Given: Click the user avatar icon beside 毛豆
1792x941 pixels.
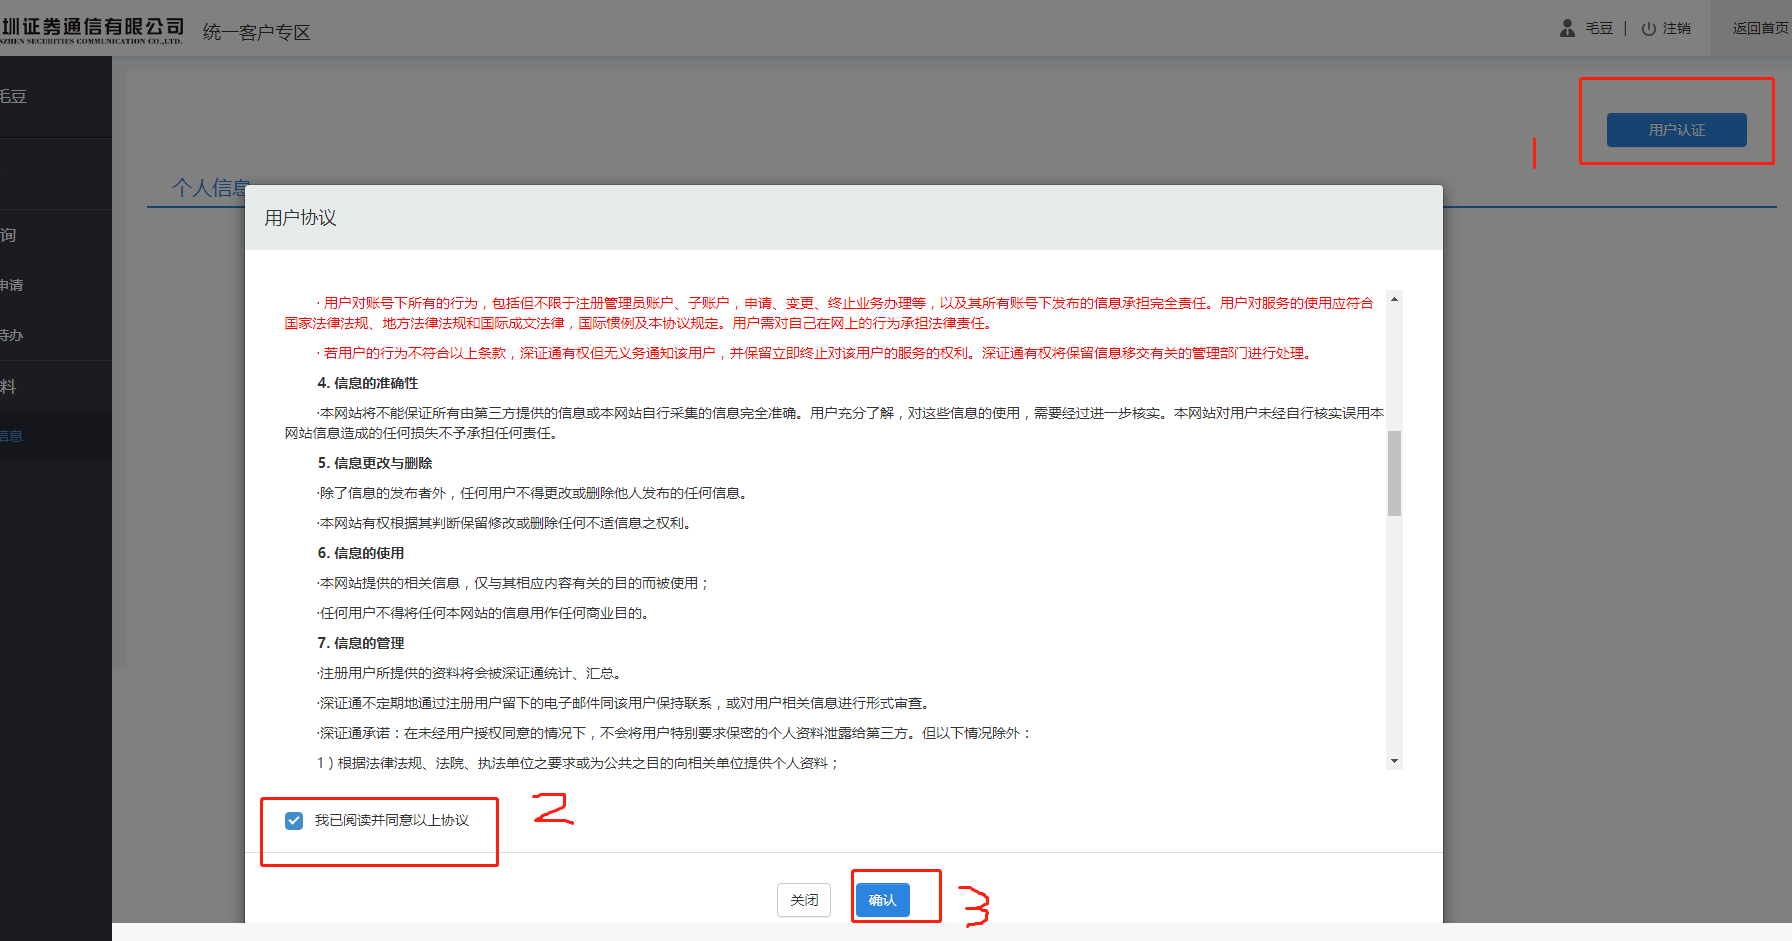Looking at the screenshot, I should coord(1567,28).
